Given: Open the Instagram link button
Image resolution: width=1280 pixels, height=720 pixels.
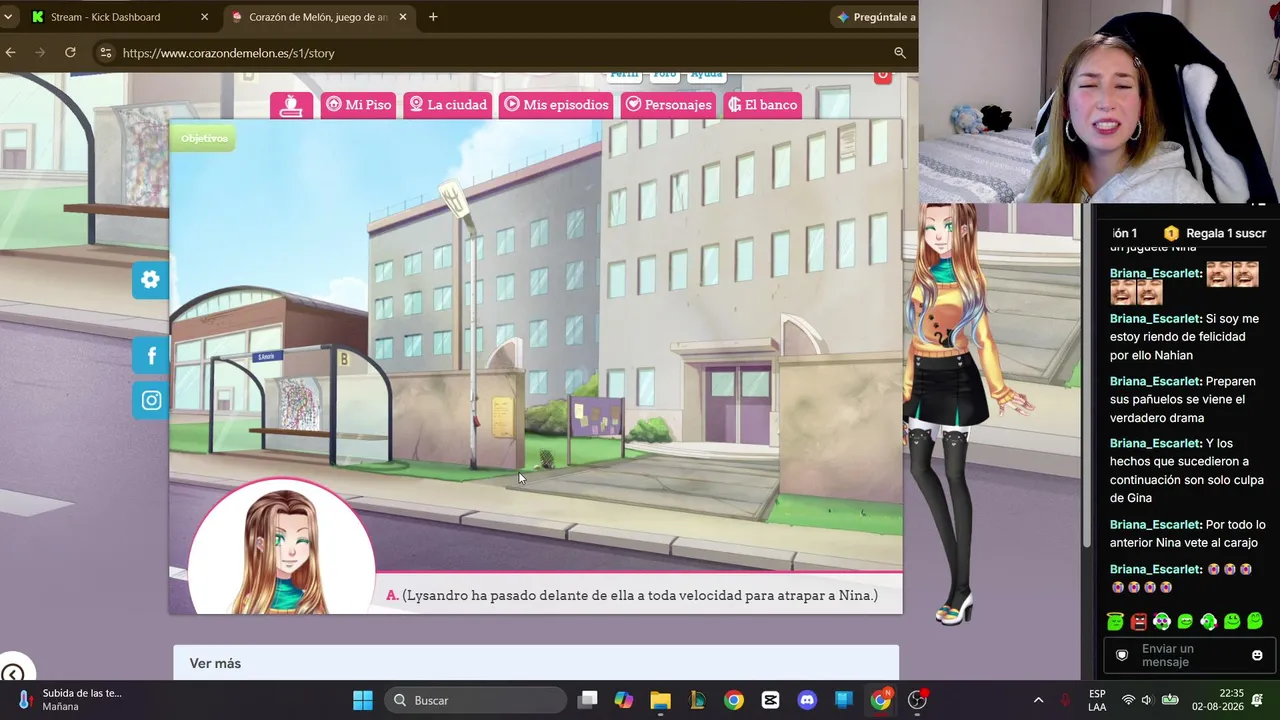Looking at the screenshot, I should tap(150, 400).
